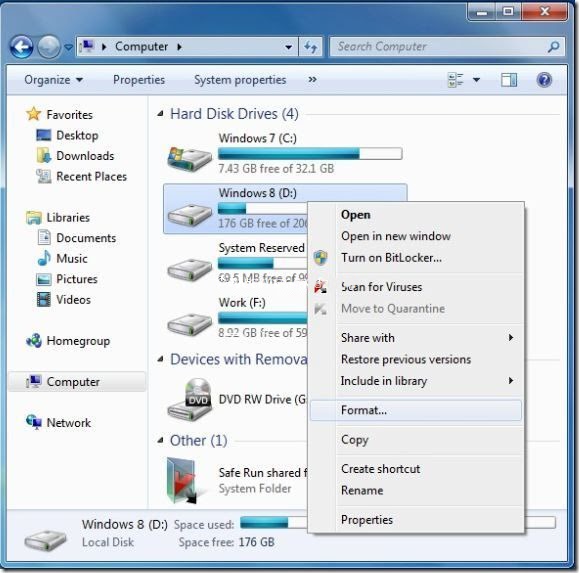The width and height of the screenshot is (579, 573).
Task: Expand the Include in library submenu
Action: tap(416, 381)
